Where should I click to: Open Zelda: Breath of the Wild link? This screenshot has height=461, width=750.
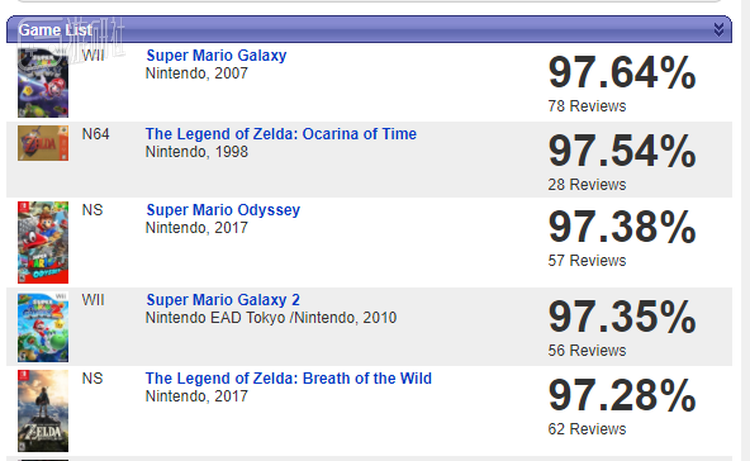(x=288, y=378)
